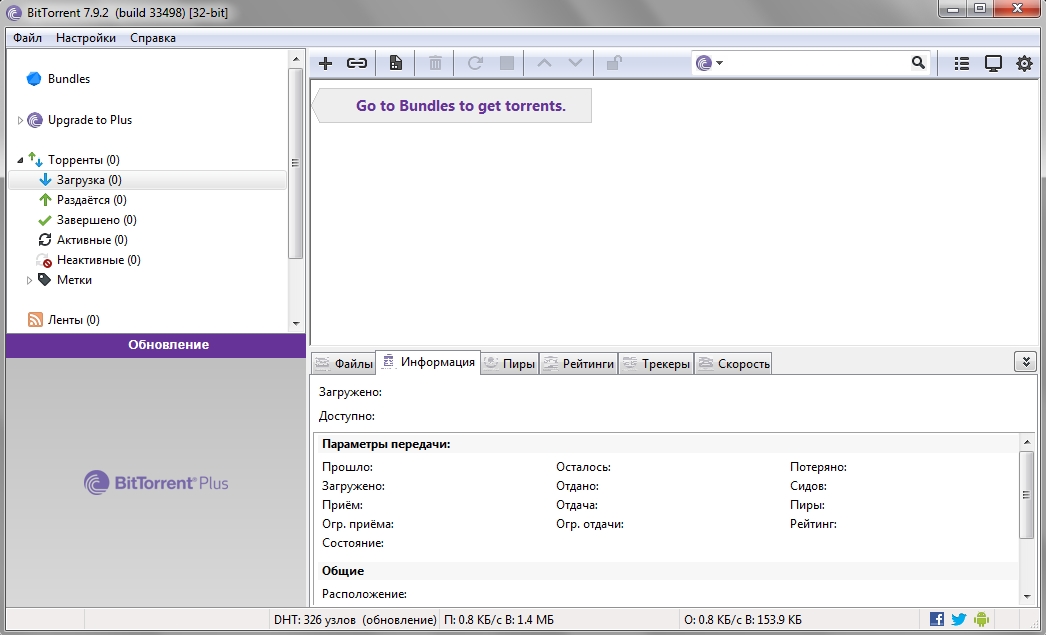Click Add Torrent from URL link icon
1046x635 pixels.
357,63
